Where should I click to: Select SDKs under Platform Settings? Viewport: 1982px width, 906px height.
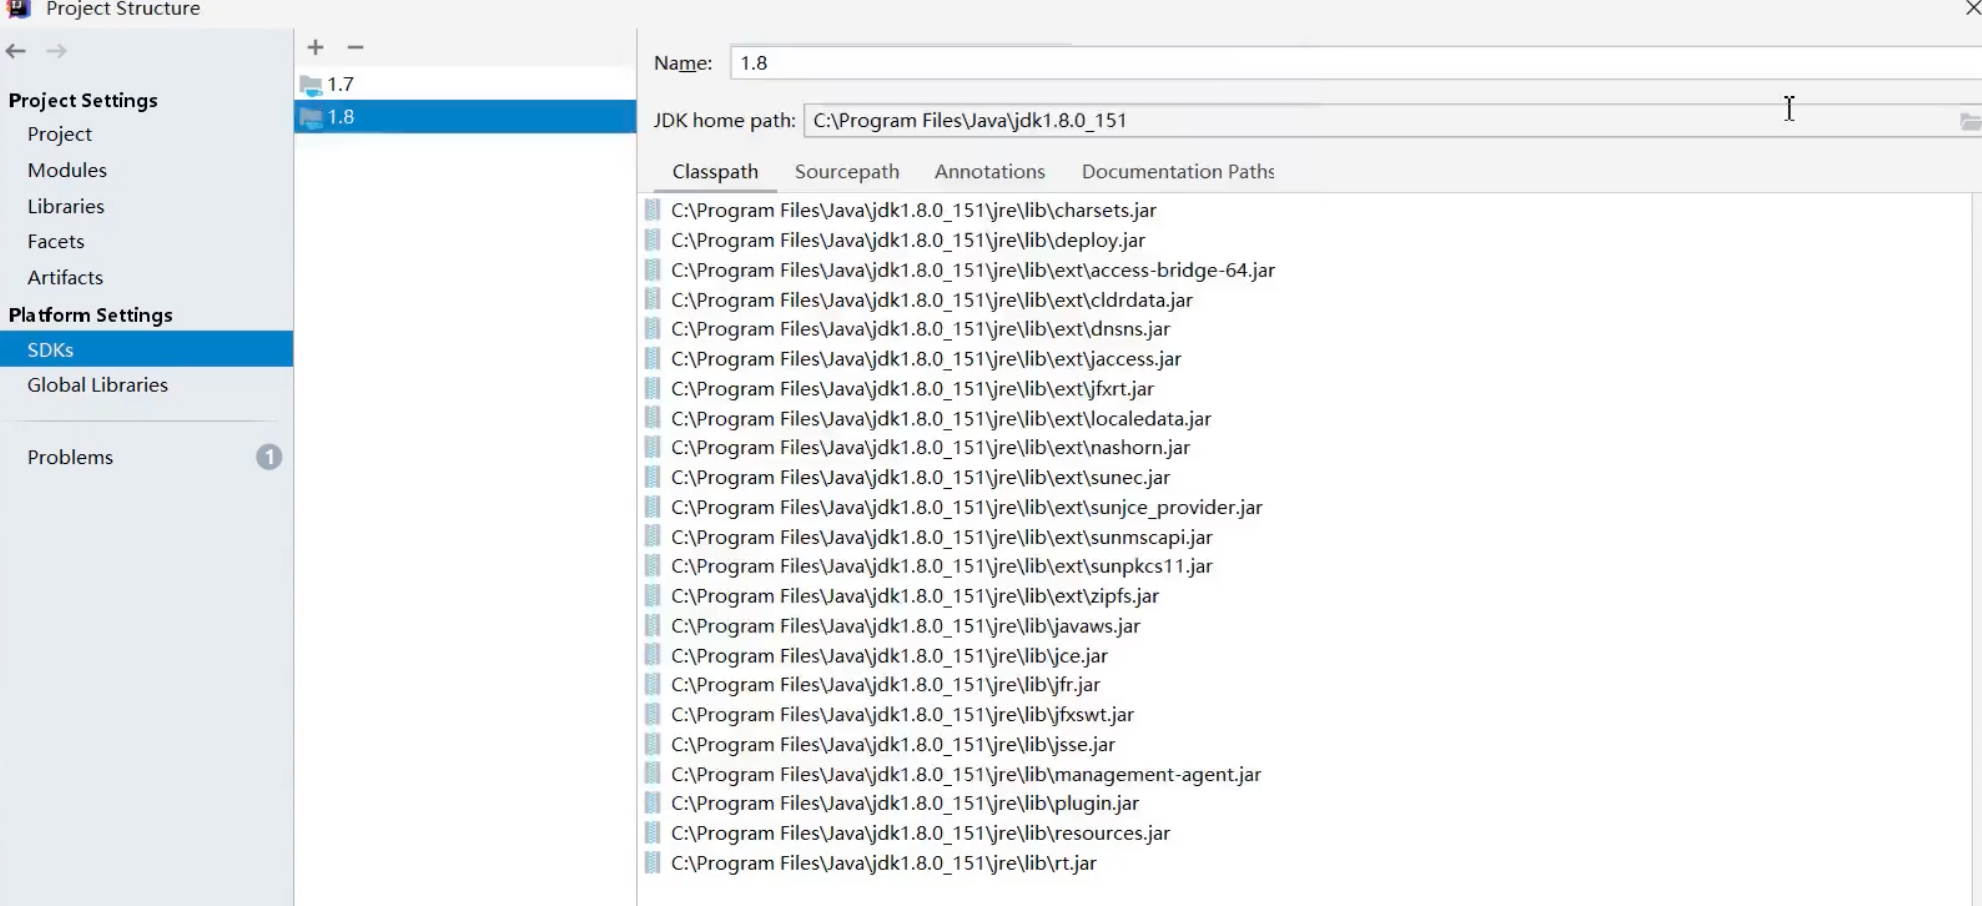[146, 349]
